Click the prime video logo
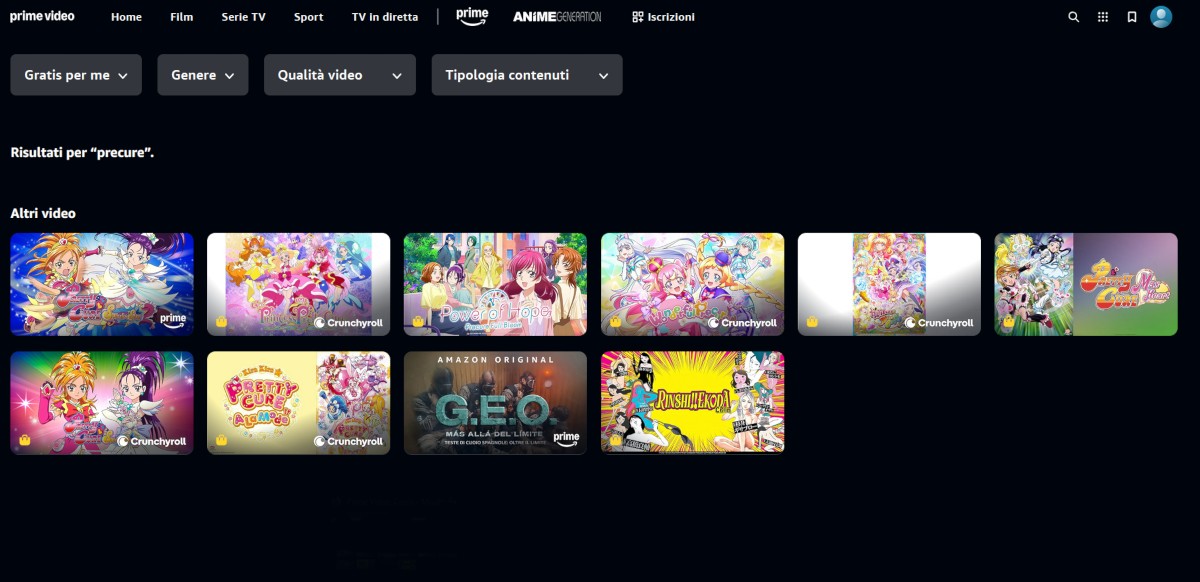Viewport: 1200px width, 582px height. point(42,16)
